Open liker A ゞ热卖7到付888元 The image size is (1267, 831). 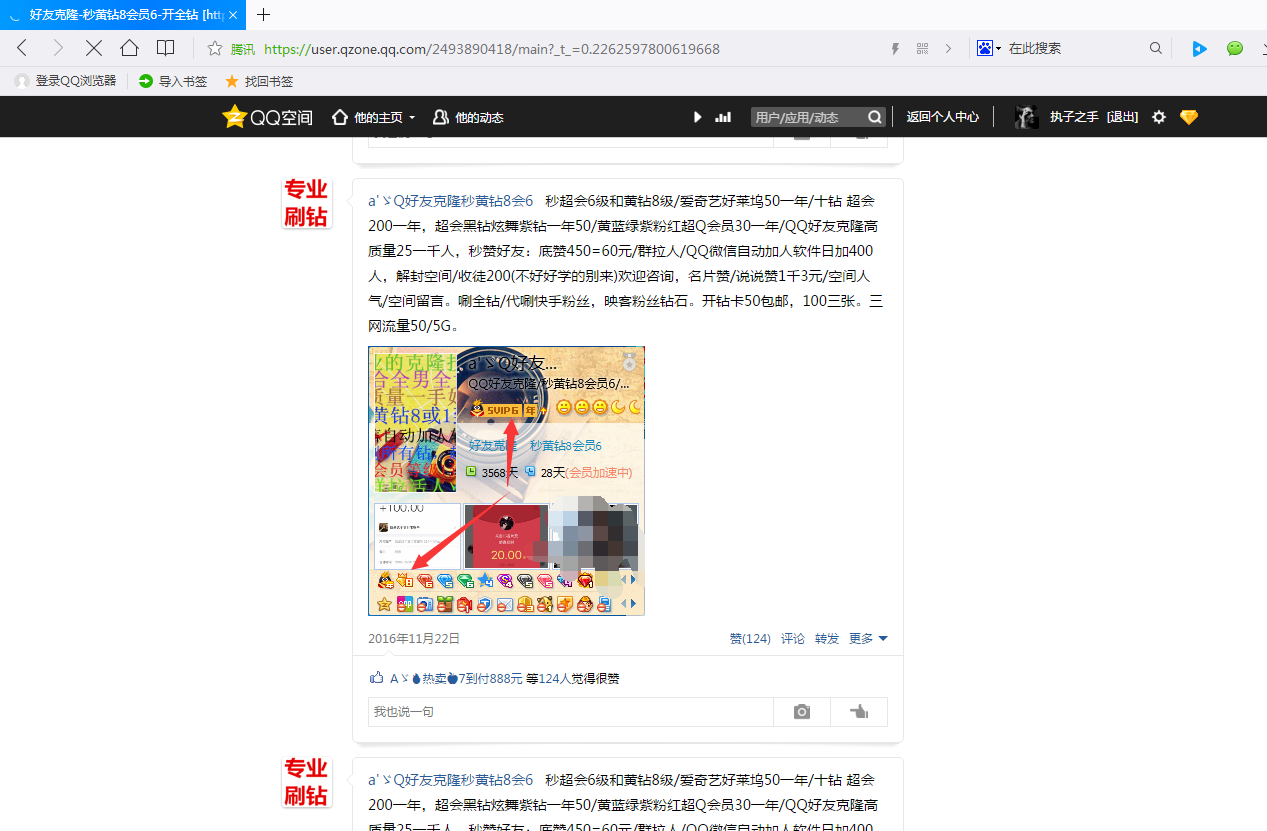(456, 678)
